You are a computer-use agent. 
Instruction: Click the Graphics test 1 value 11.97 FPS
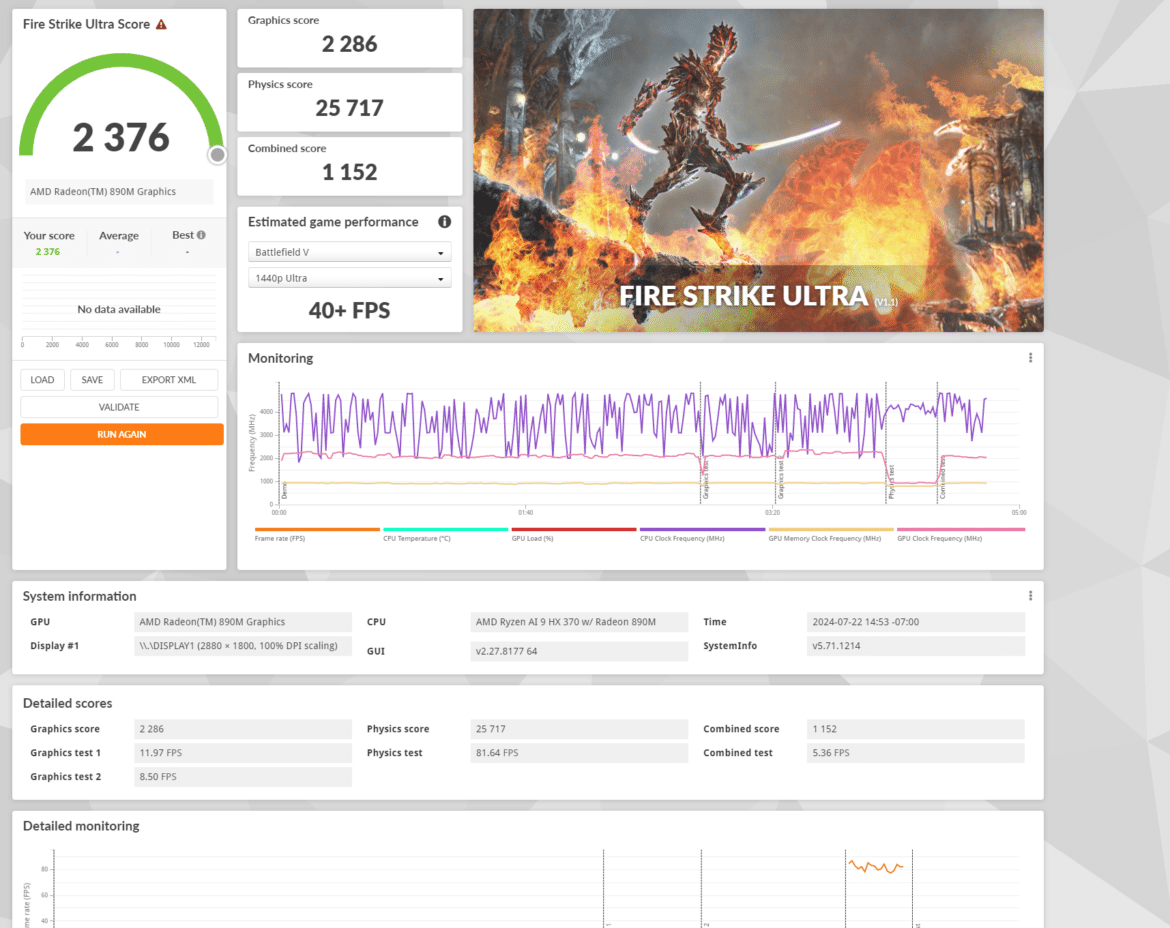243,753
